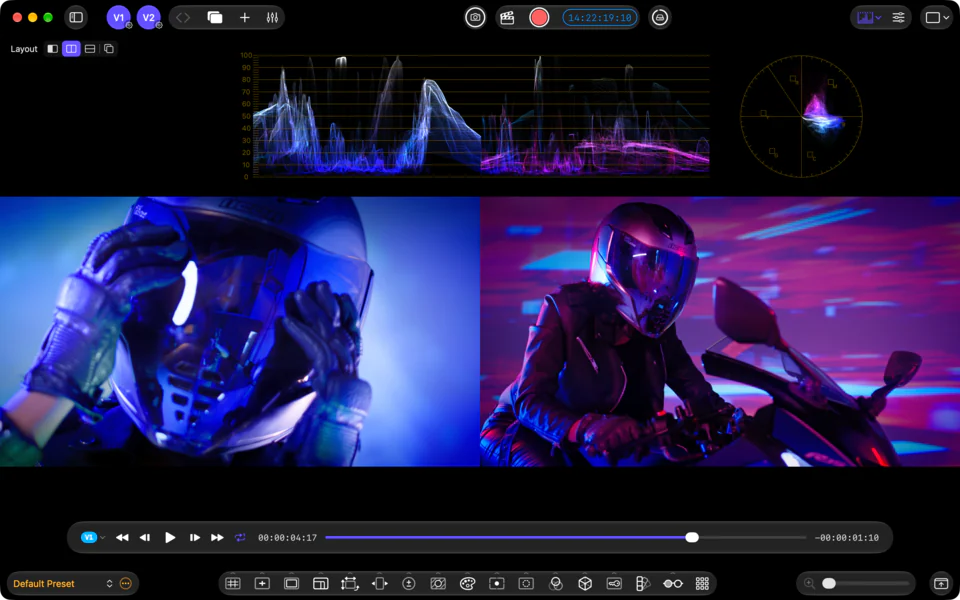Click the export window icon bottom right
This screenshot has height=600, width=960.
tap(942, 583)
